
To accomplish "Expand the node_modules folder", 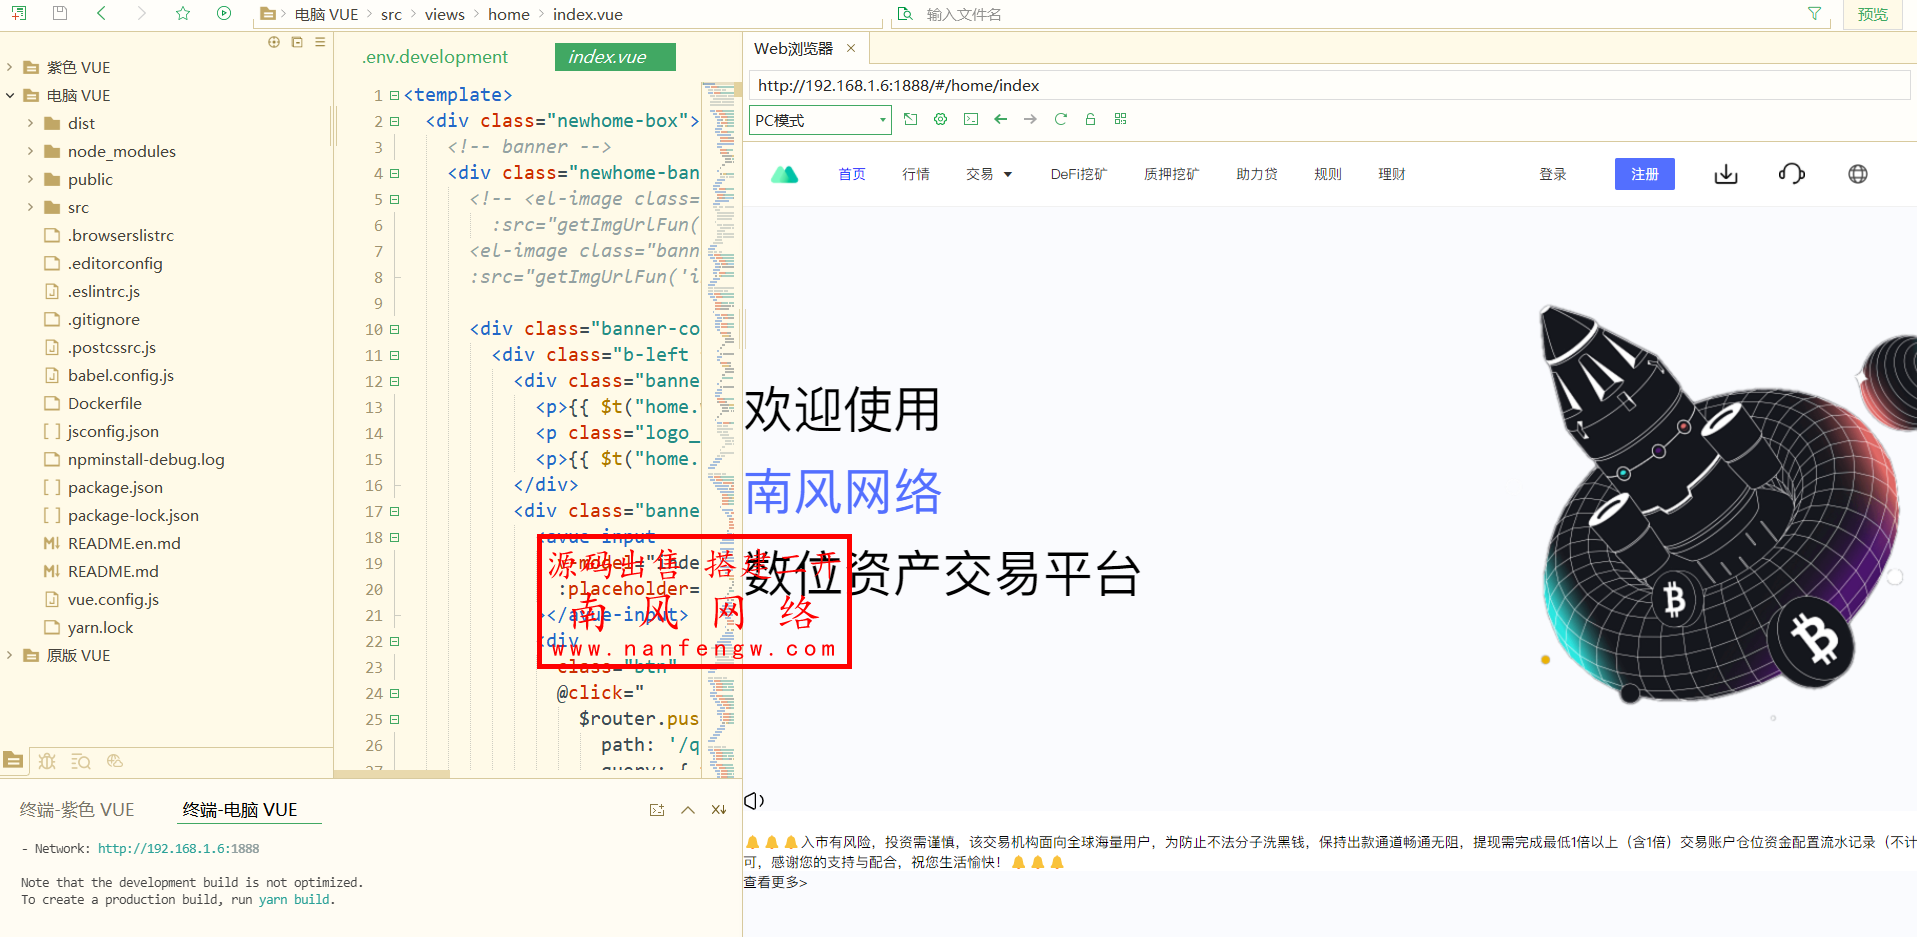I will point(120,151).
